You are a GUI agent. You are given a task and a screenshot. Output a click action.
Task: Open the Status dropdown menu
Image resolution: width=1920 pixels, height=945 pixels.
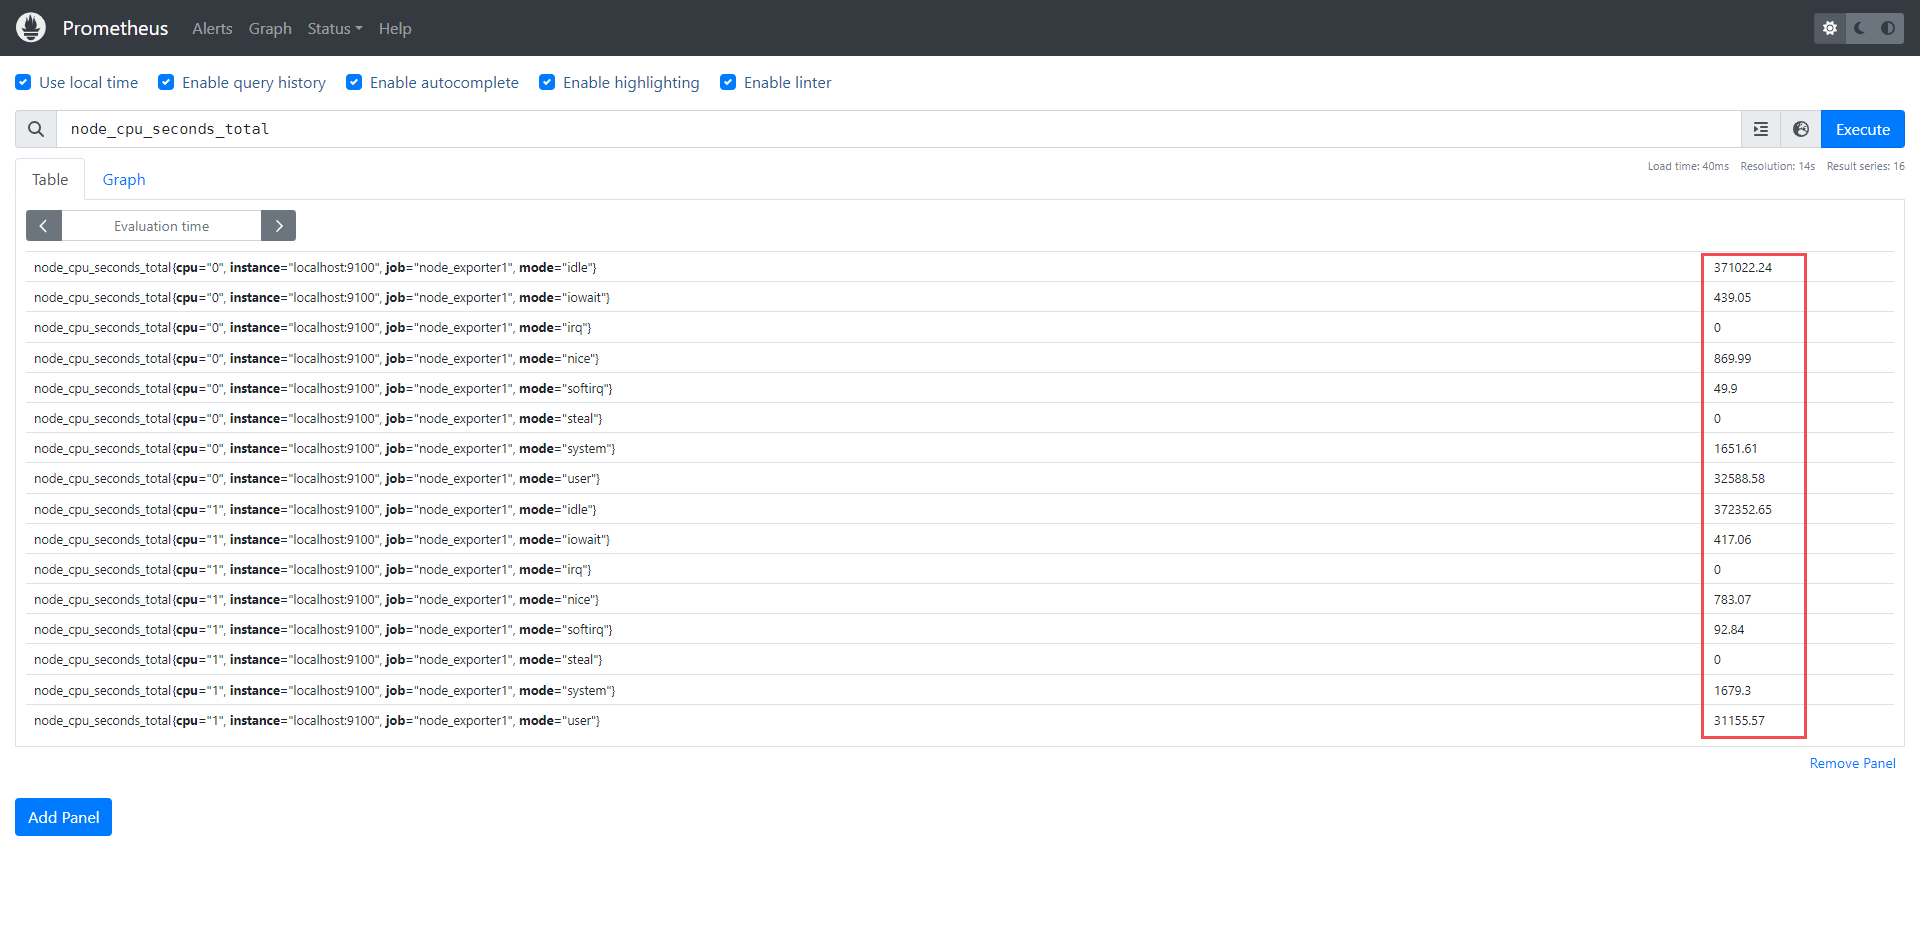[335, 28]
